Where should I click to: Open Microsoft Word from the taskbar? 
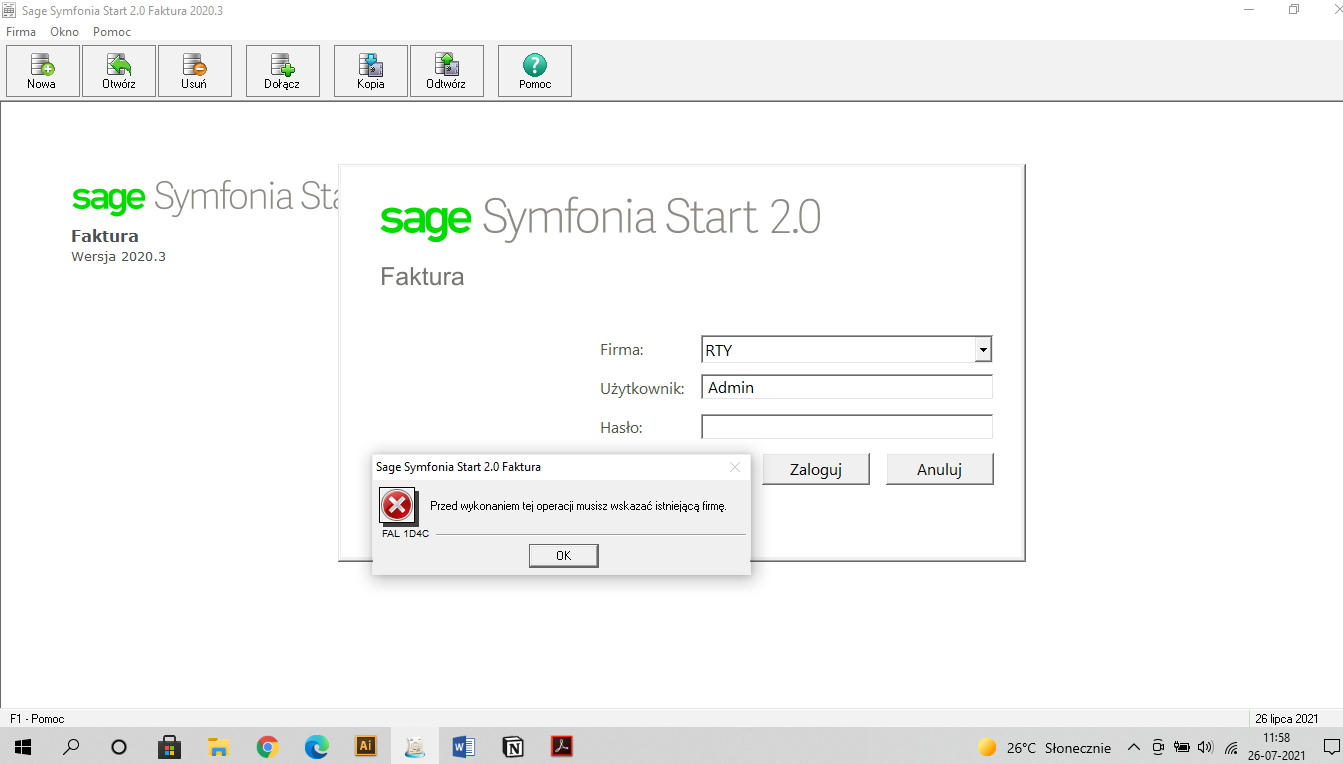tap(464, 746)
